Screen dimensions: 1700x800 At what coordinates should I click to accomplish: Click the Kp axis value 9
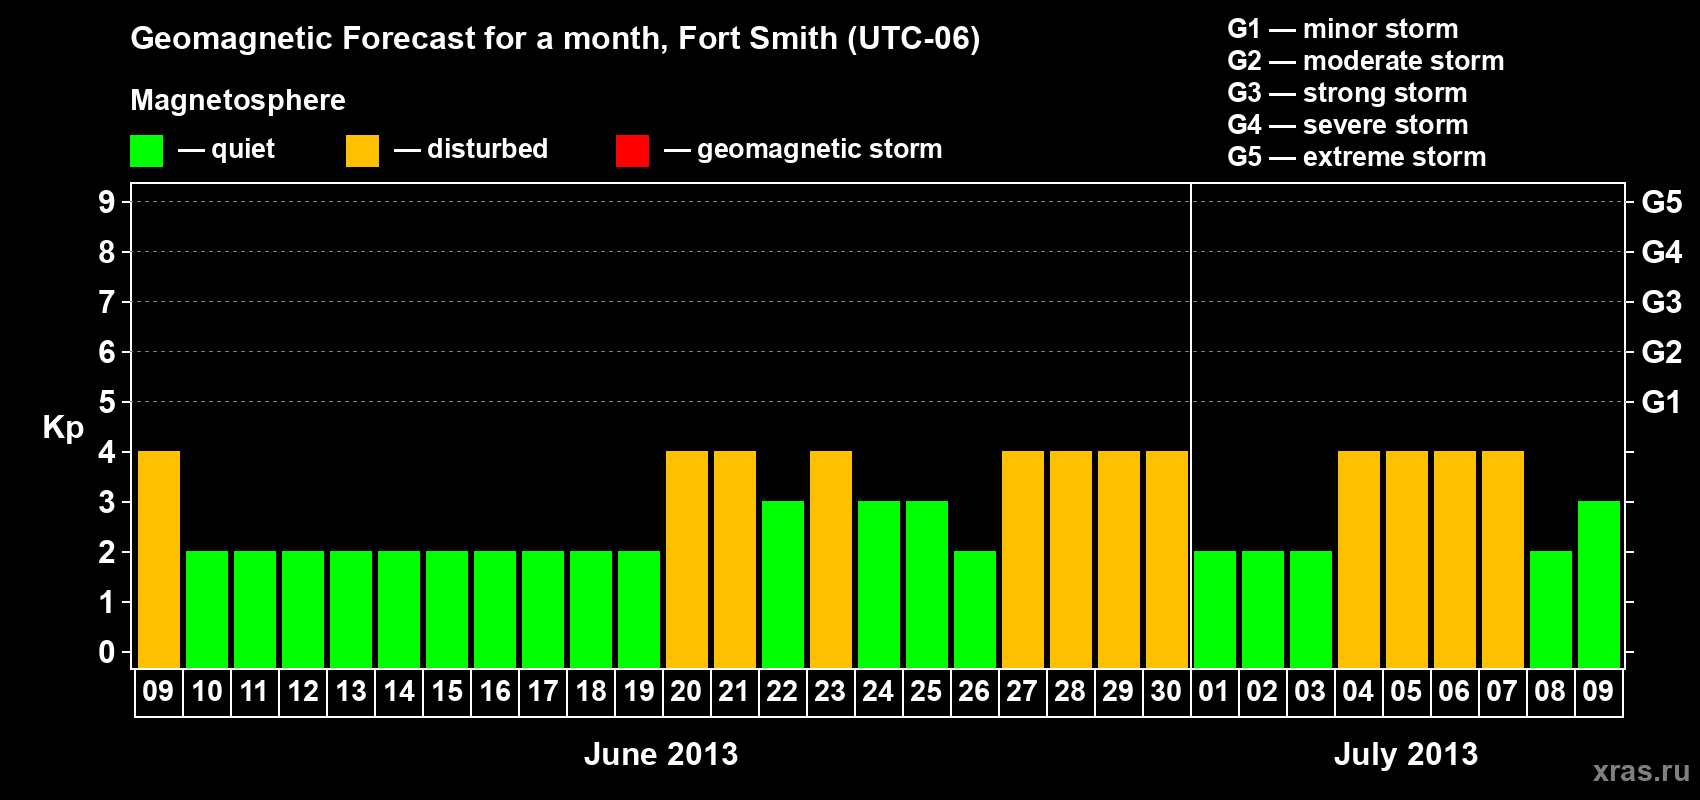(107, 202)
